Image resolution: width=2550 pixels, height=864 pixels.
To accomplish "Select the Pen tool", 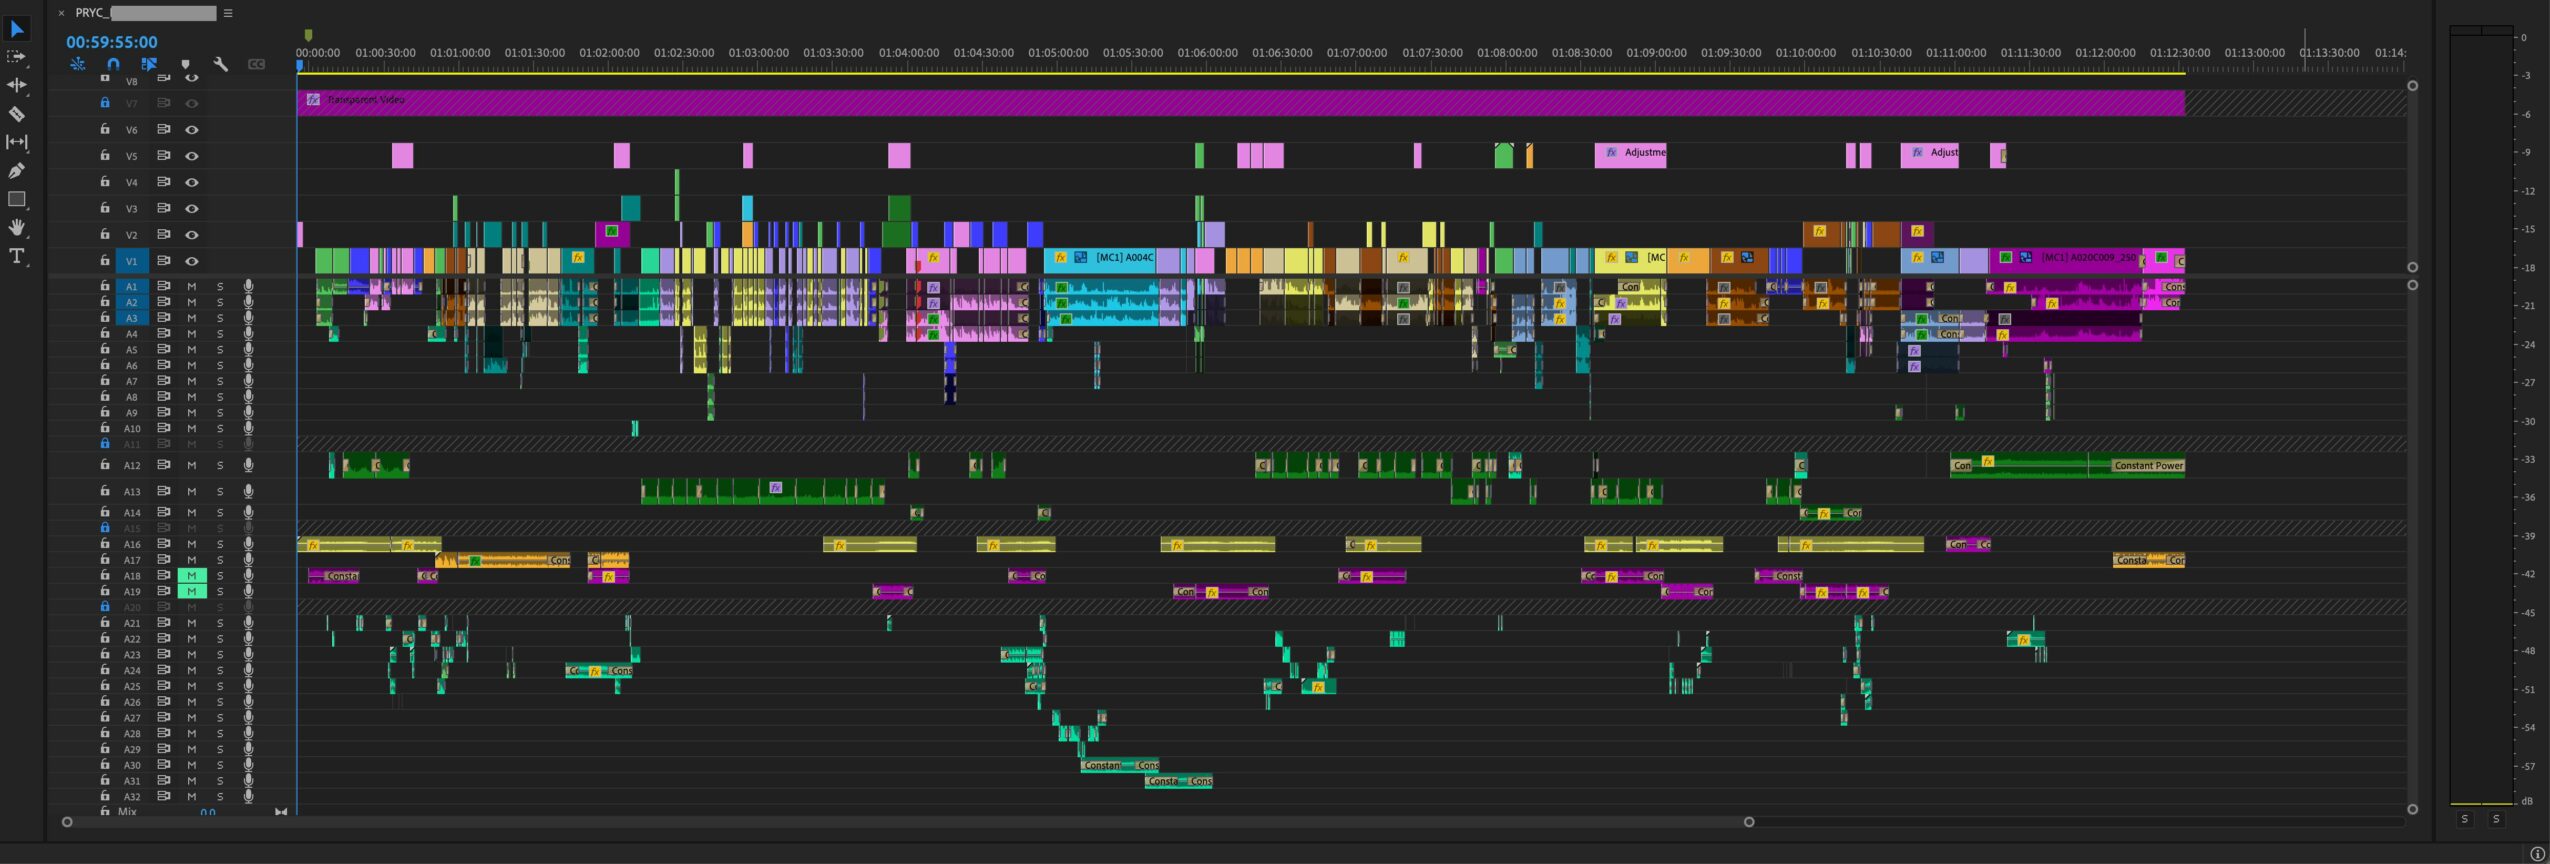I will click(x=17, y=171).
